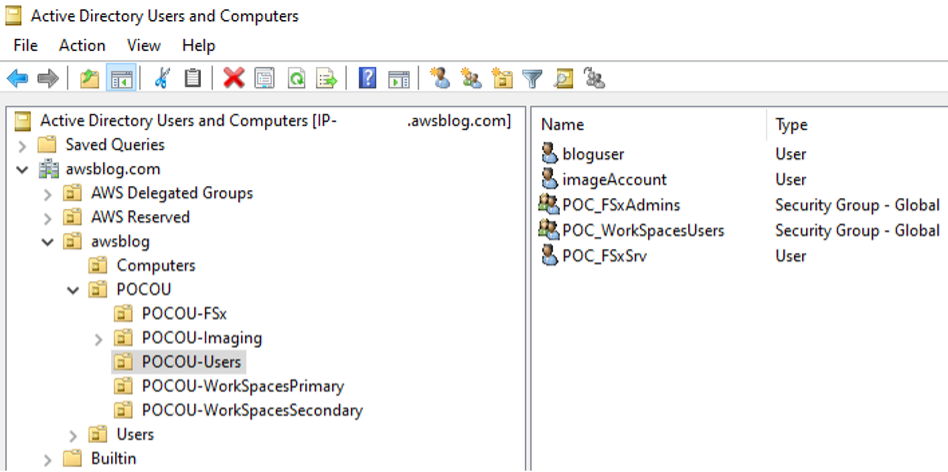
Task: Click the Copy clipboard icon
Action: point(192,79)
